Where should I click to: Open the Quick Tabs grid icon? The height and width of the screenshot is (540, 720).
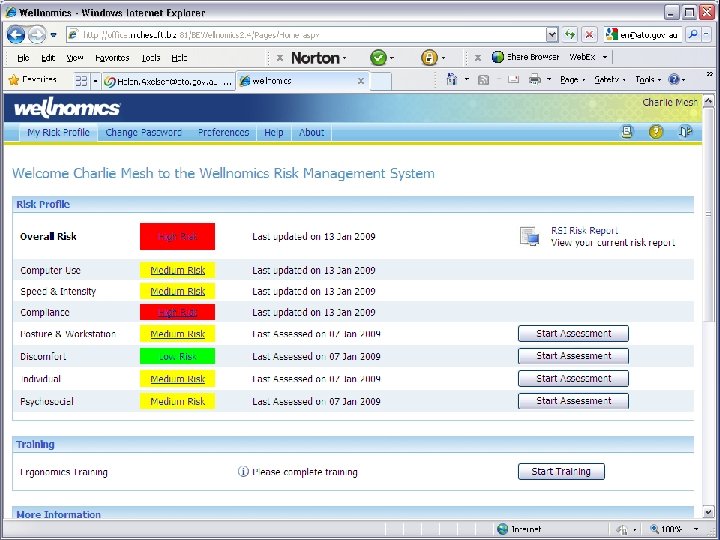point(81,81)
